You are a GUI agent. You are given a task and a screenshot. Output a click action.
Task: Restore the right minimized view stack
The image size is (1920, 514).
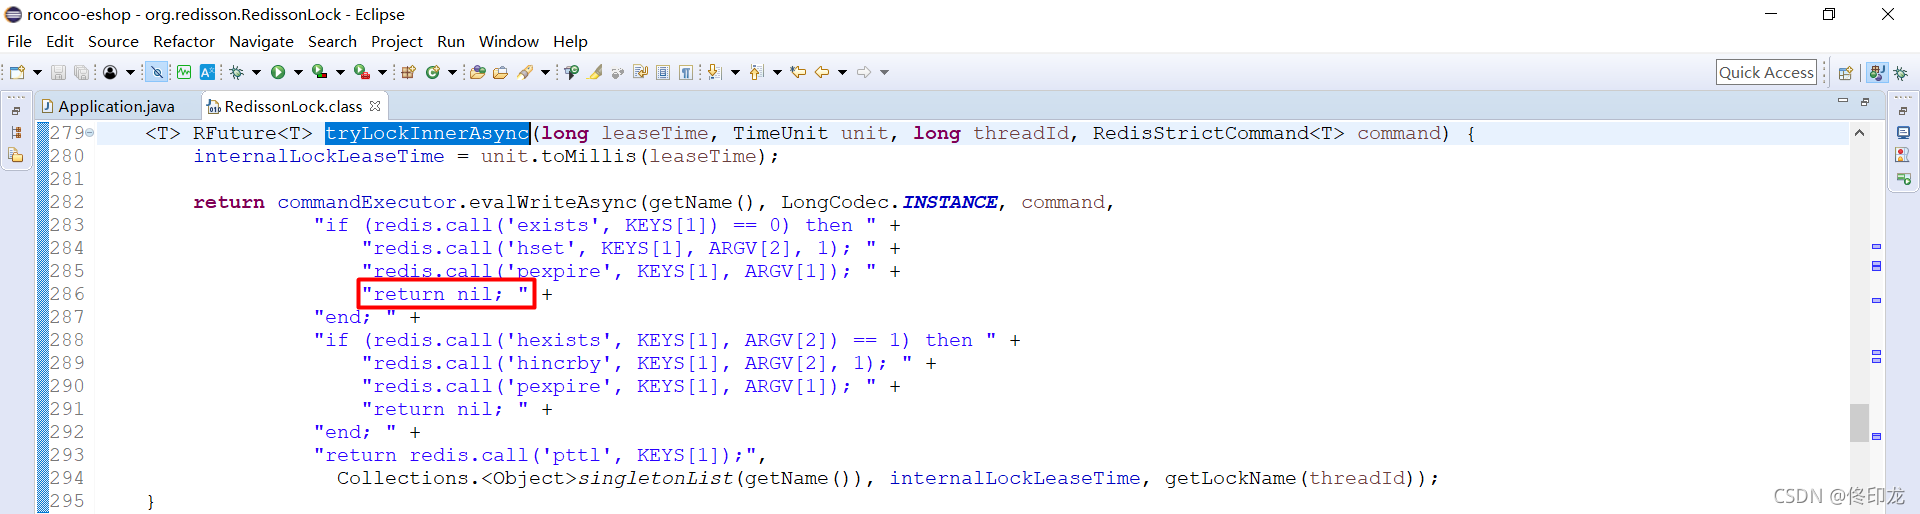pos(1902,110)
